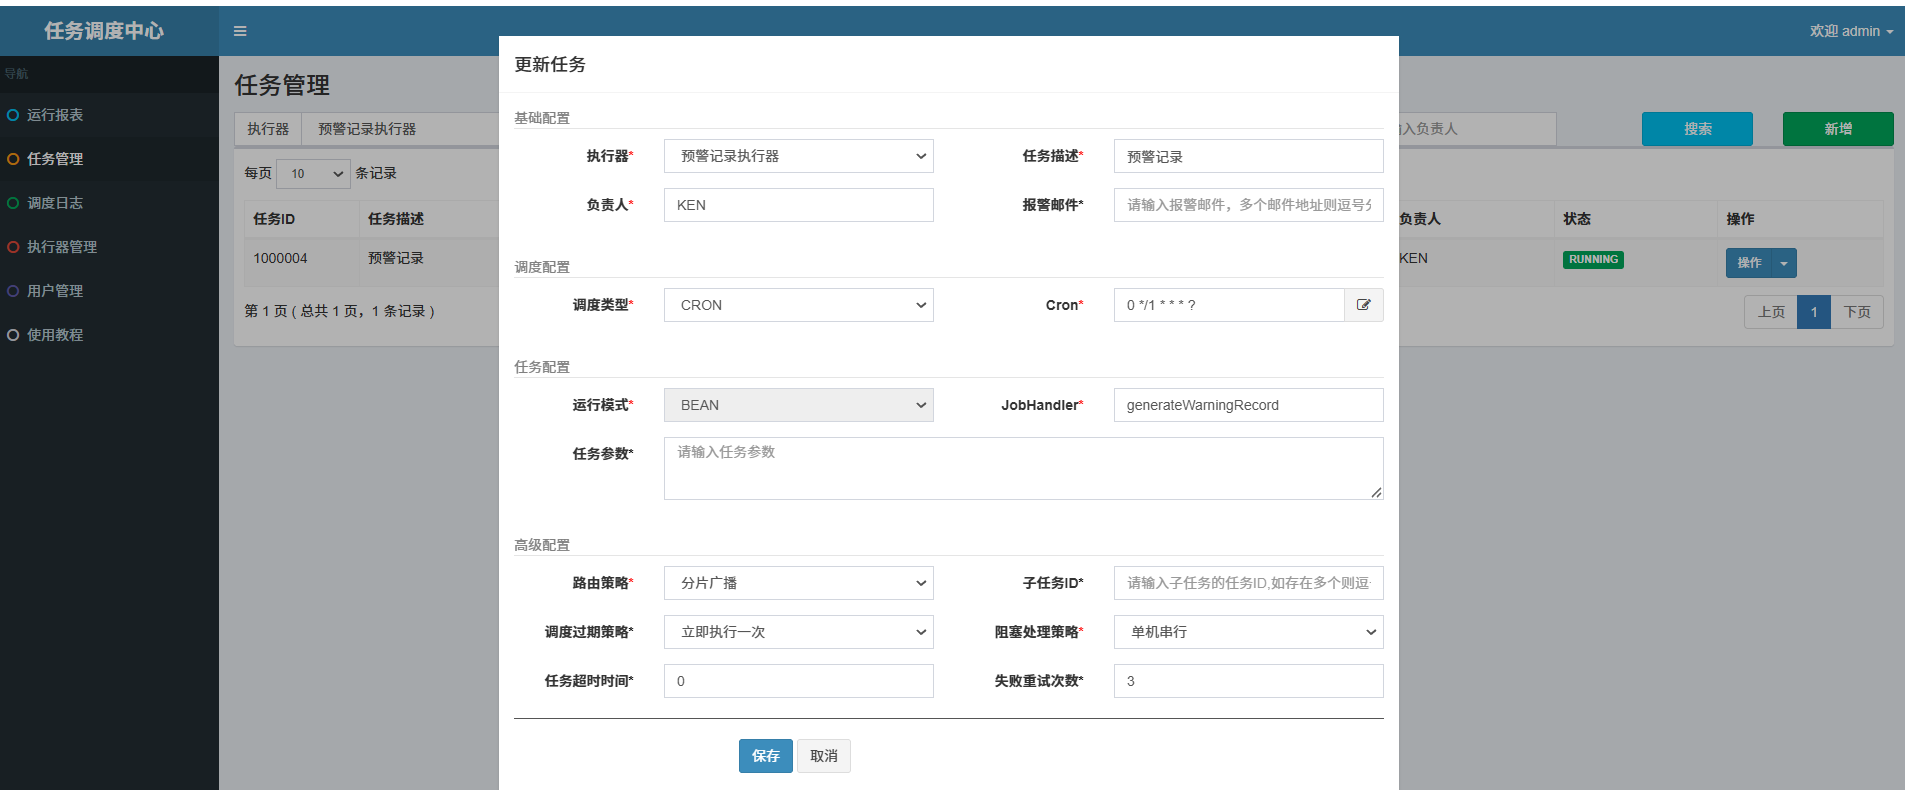Open 用户管理 in the sidebar
Screen dimensions: 1905x790
[x=109, y=291]
